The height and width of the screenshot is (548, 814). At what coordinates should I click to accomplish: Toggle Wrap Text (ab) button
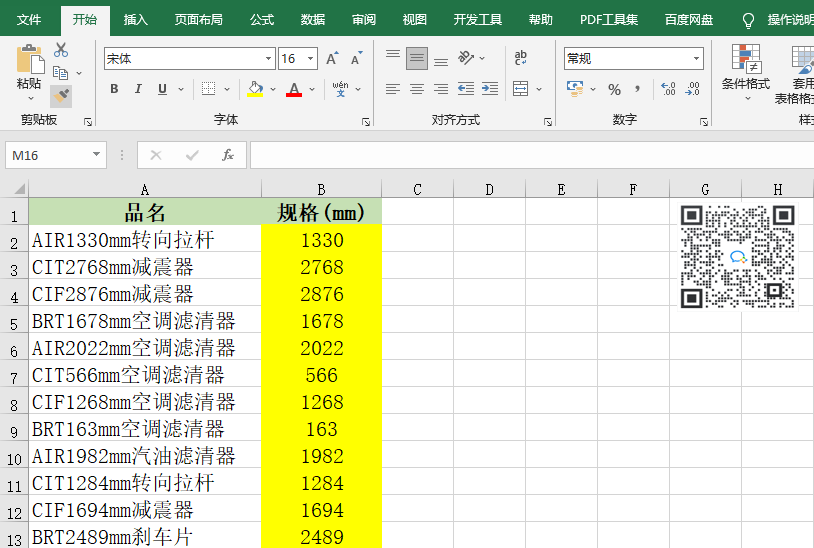click(520, 58)
